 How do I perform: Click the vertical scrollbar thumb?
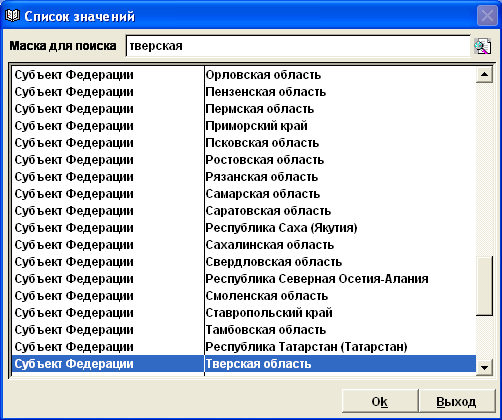[x=484, y=285]
